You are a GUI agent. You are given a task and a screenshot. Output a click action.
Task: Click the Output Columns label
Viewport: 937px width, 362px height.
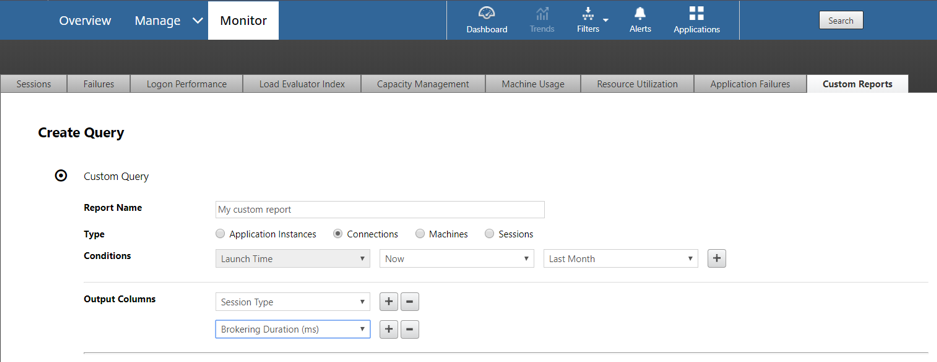[x=120, y=299]
